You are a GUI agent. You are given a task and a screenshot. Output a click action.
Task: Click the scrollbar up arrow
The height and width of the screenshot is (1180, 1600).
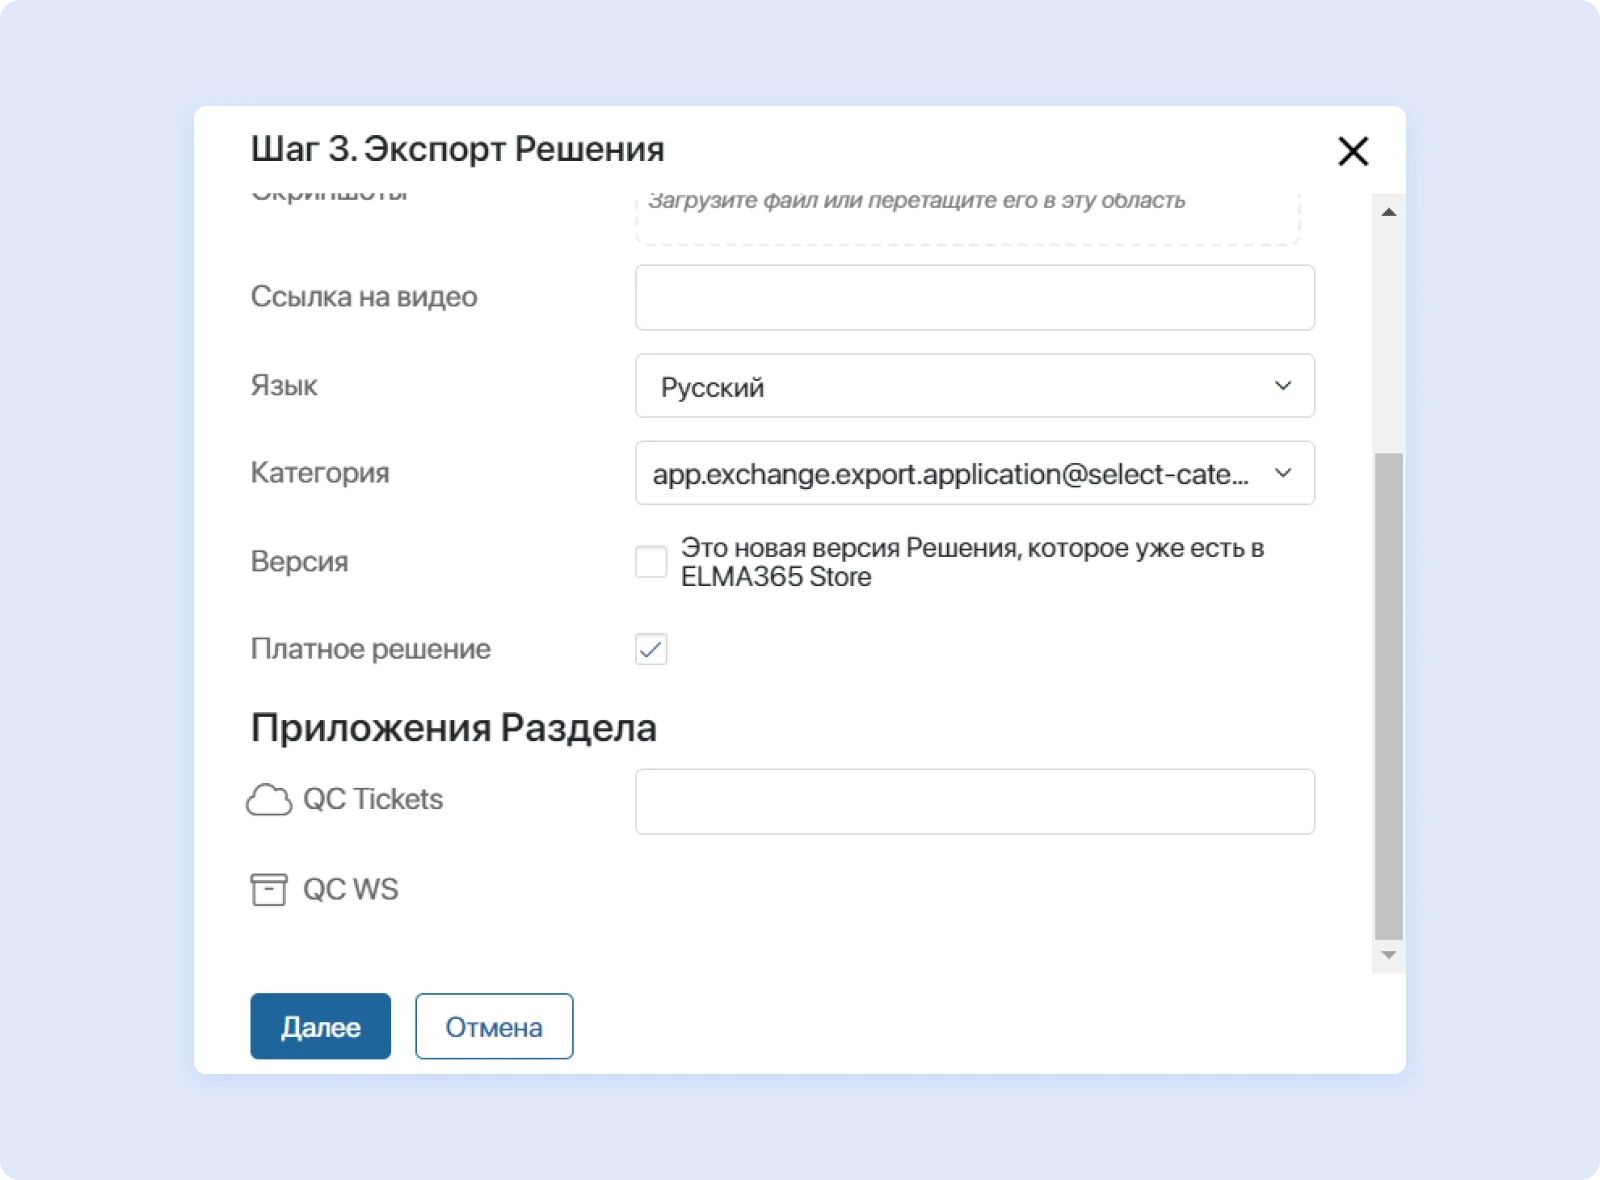pos(1388,212)
